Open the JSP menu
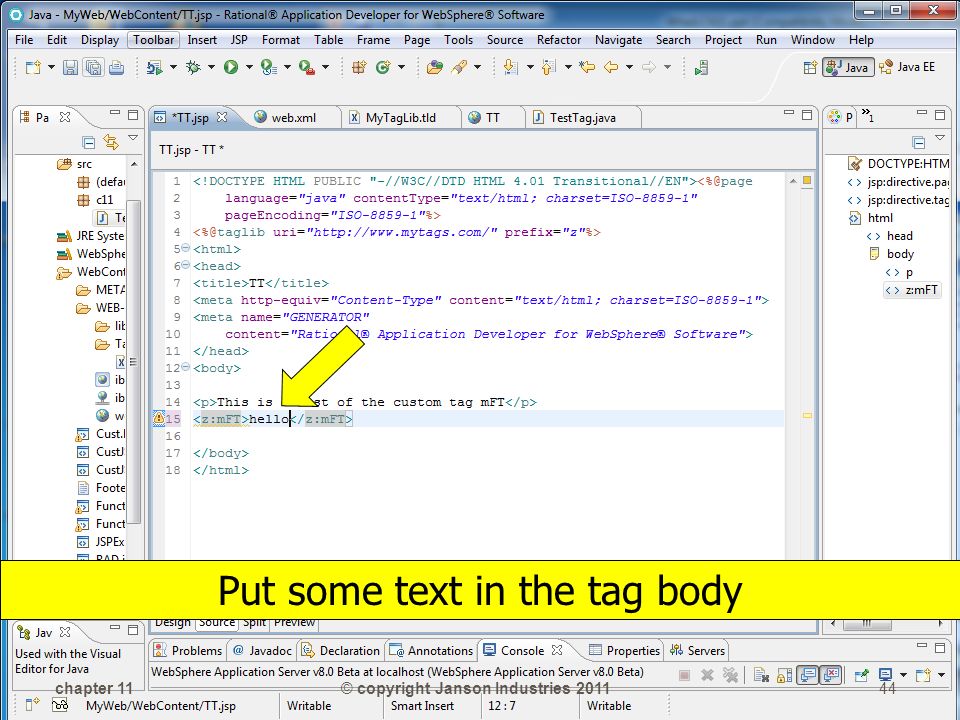The image size is (960, 720). 239,40
